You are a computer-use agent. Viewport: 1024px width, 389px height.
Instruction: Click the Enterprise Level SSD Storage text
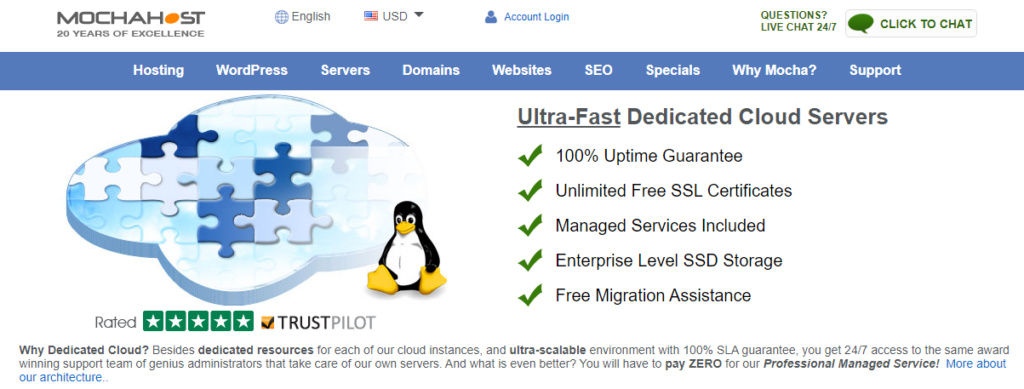click(669, 260)
